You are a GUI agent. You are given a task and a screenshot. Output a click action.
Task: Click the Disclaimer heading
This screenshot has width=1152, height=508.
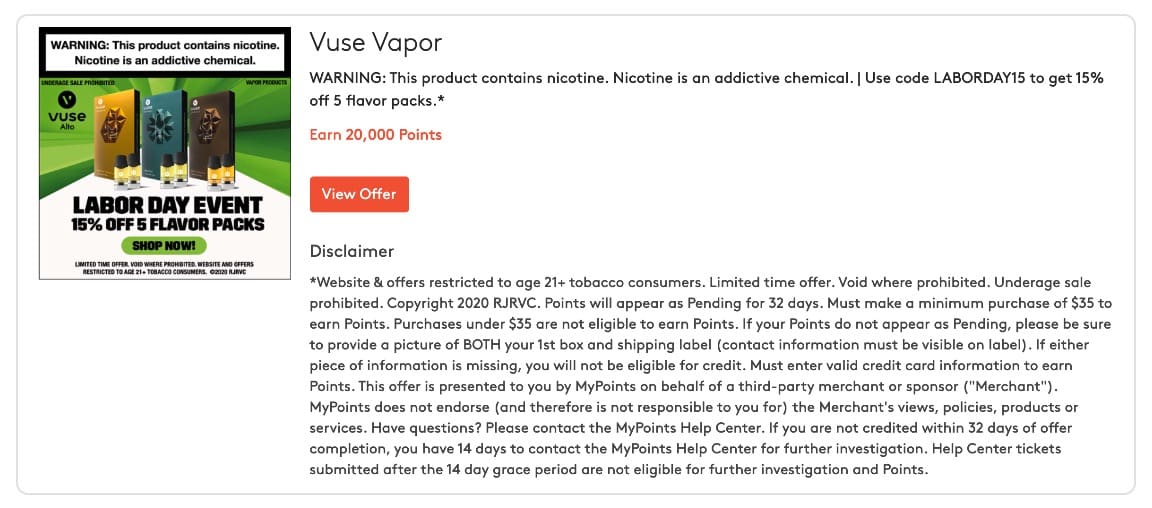click(352, 251)
